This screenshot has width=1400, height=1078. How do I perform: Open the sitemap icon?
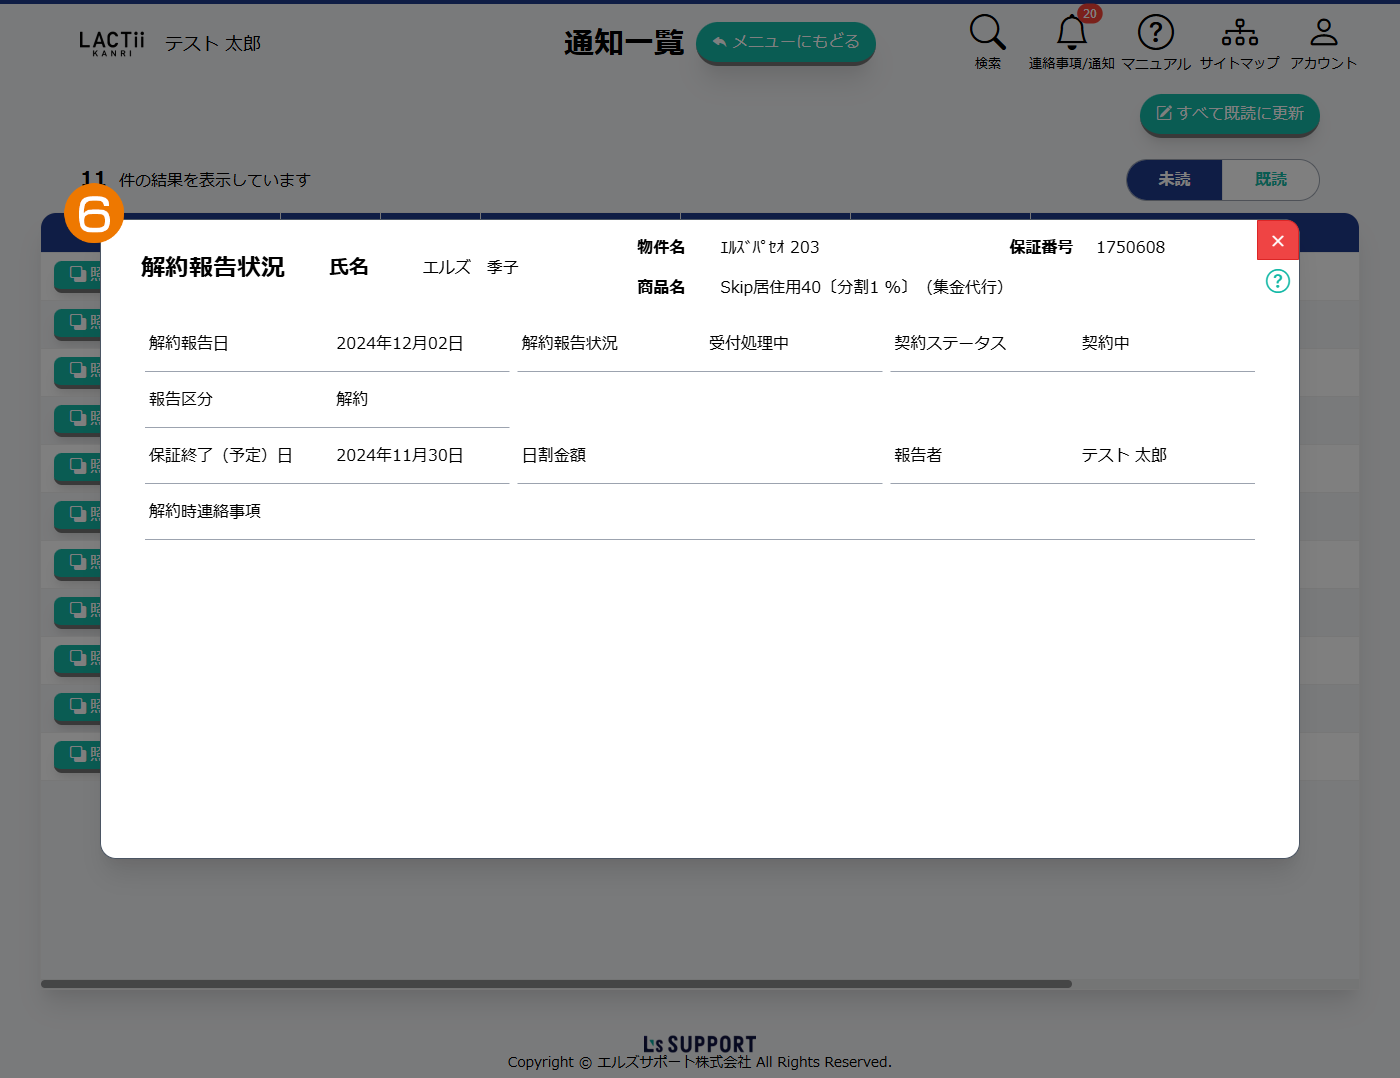pos(1239,33)
